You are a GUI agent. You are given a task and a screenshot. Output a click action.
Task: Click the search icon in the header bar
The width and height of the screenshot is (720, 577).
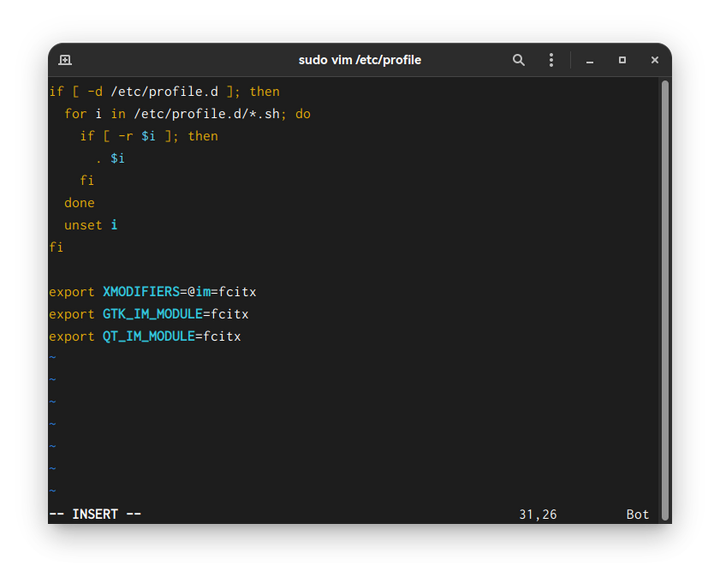tap(518, 60)
